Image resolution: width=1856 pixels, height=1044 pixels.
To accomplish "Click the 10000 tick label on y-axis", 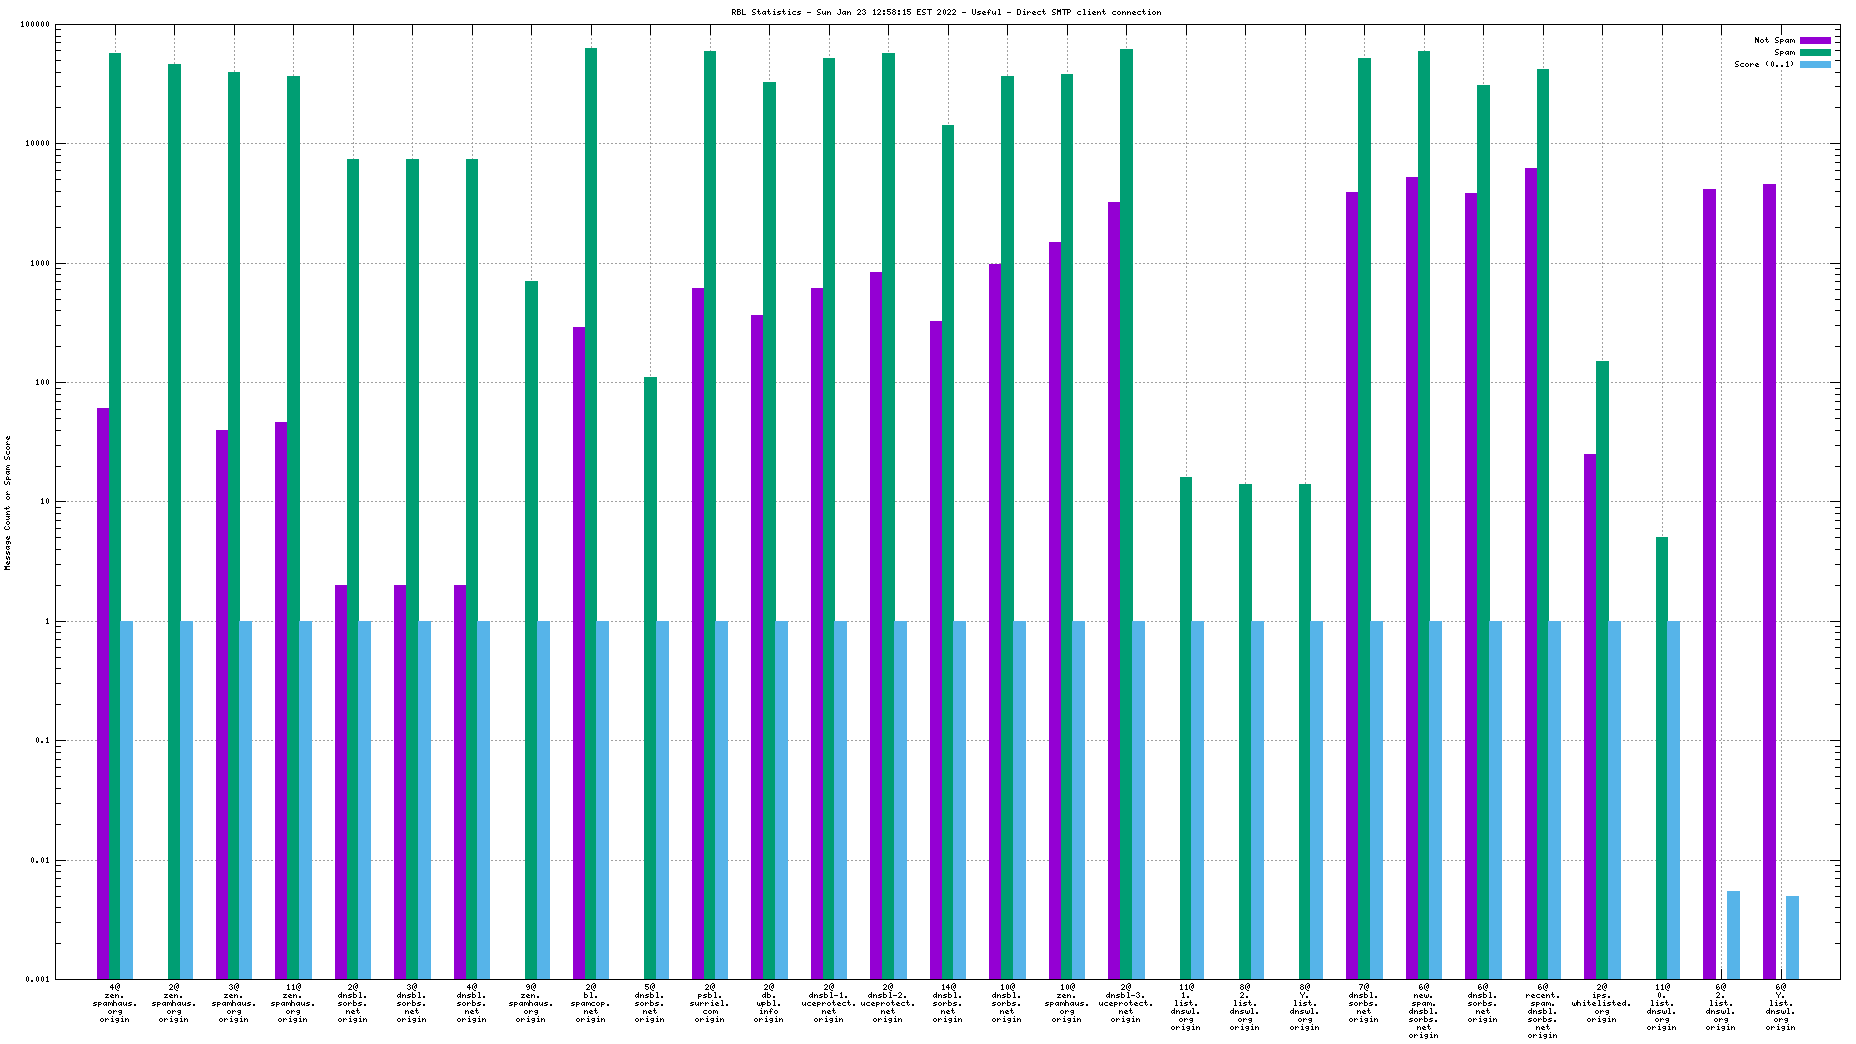I will click(x=36, y=144).
